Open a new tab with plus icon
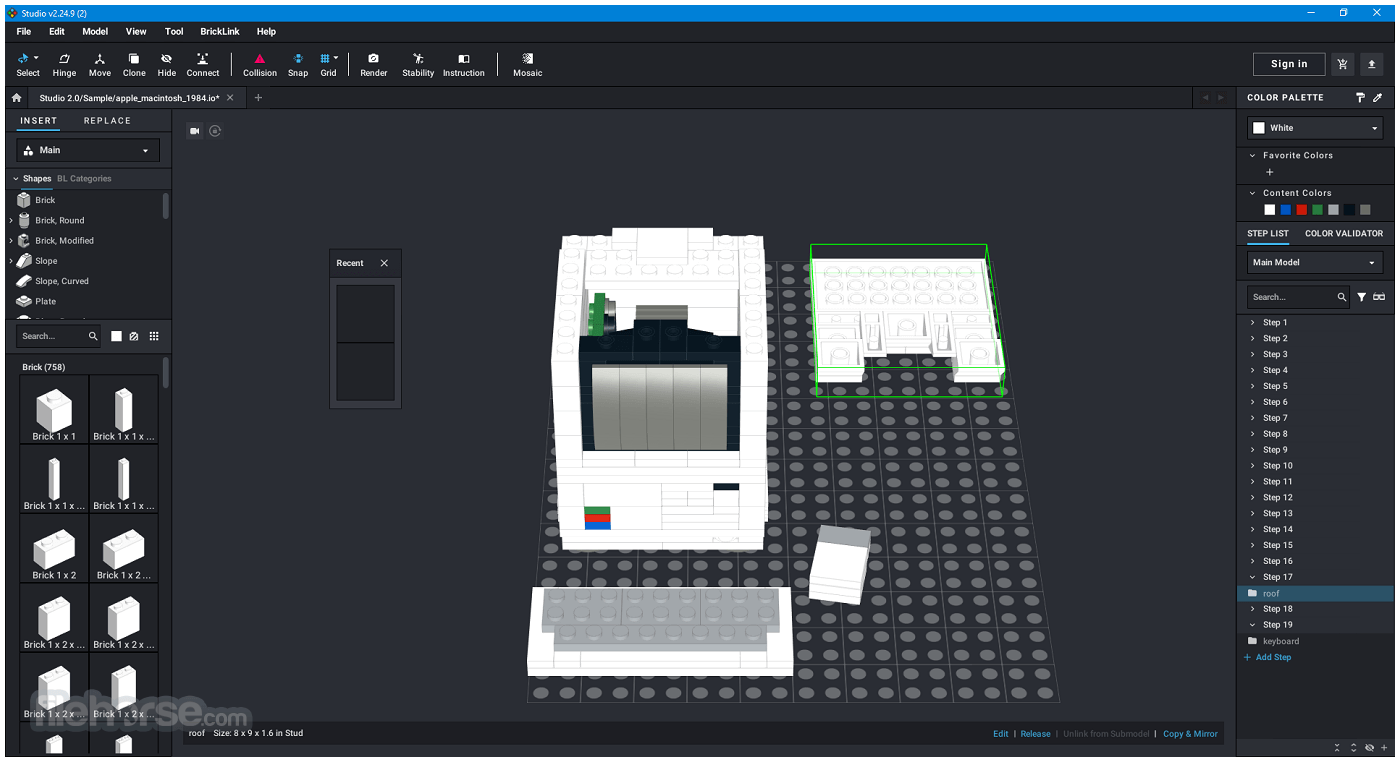1400x762 pixels. (258, 98)
